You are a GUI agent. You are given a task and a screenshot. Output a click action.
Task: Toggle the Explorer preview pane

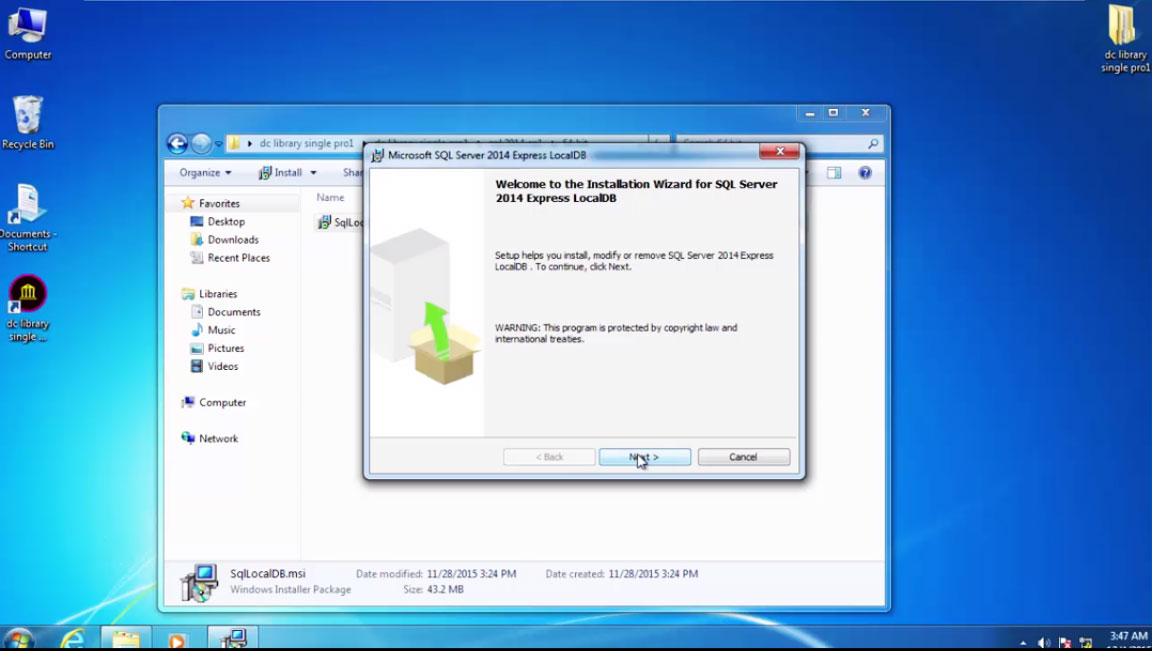834,173
